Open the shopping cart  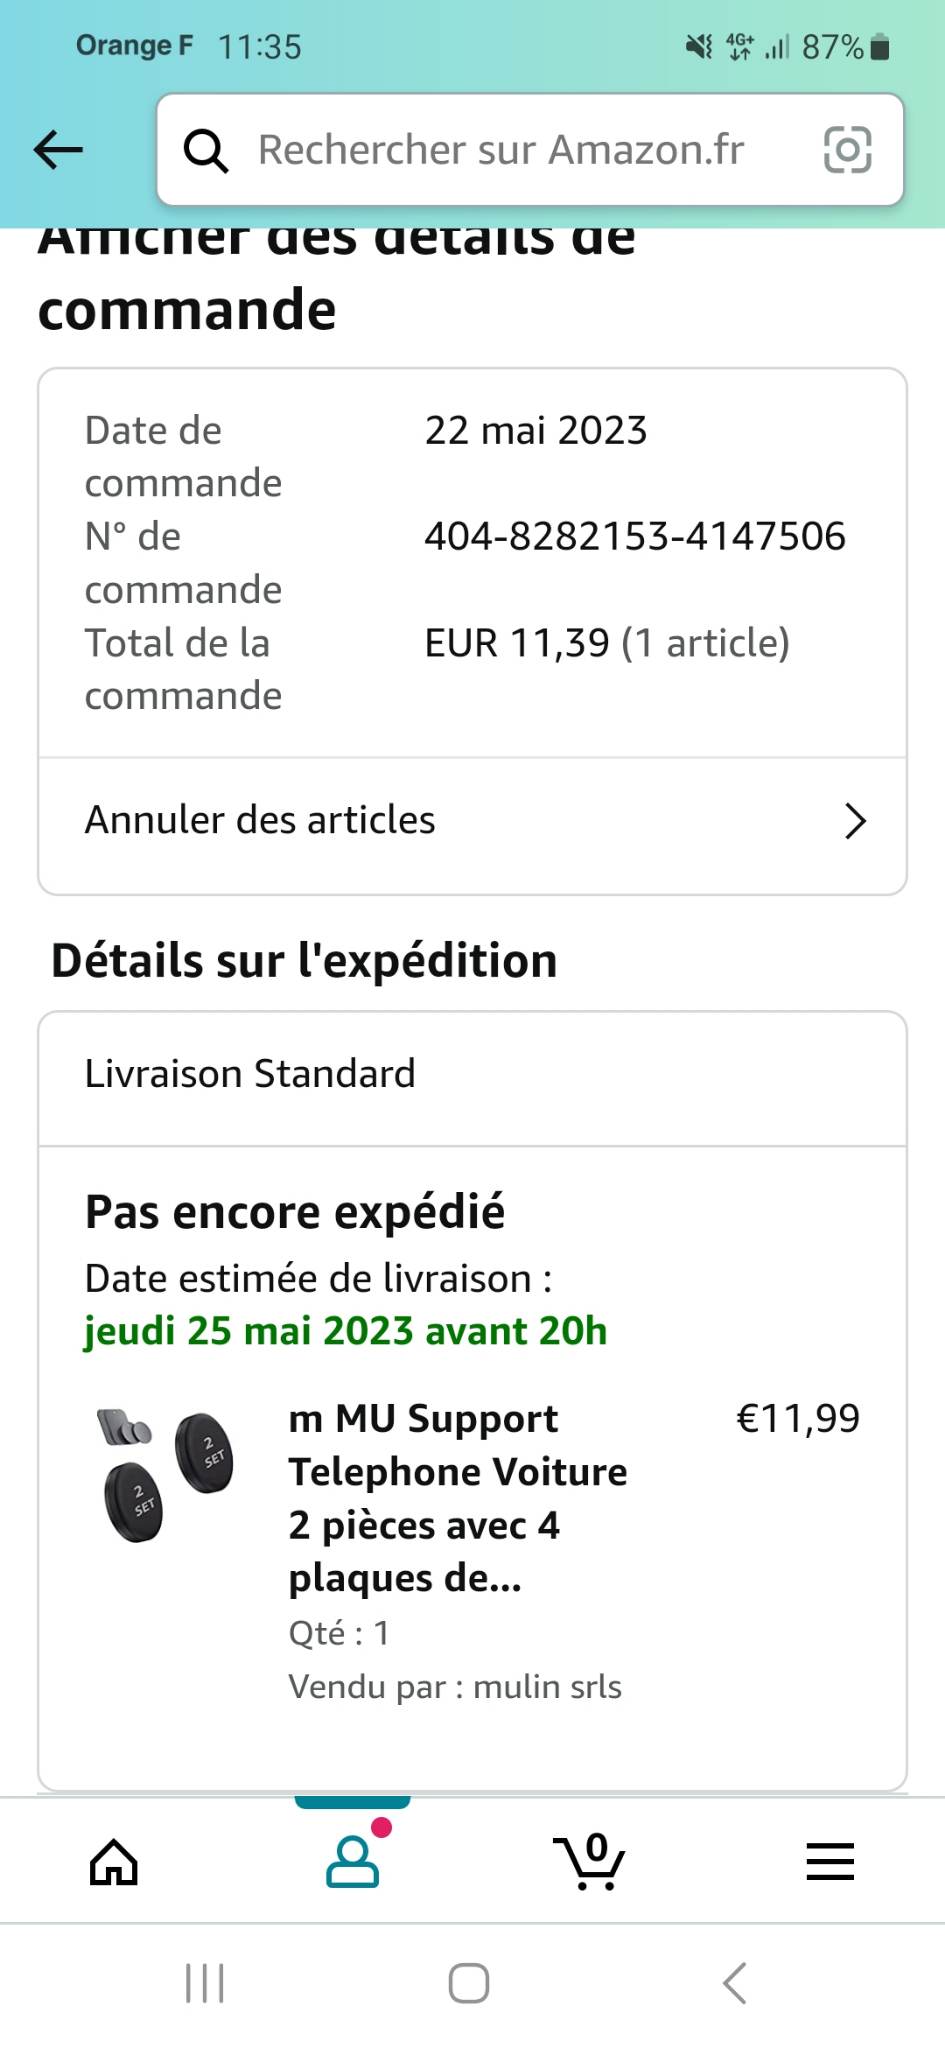(x=590, y=1861)
